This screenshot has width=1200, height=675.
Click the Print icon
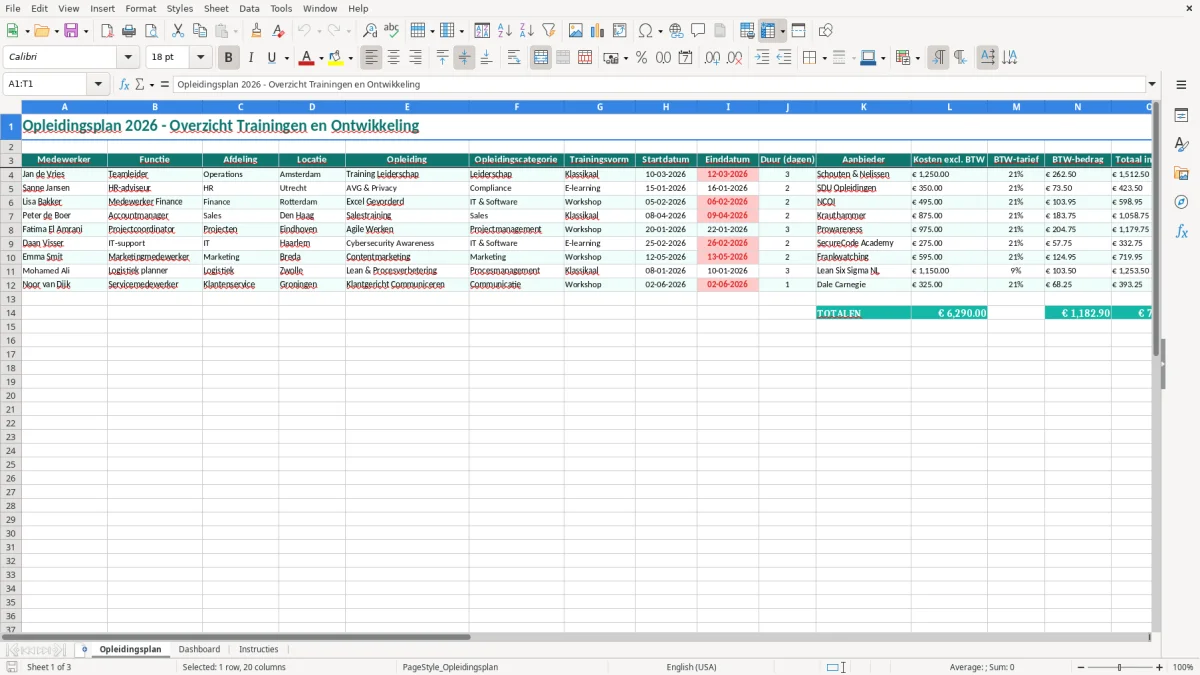pos(129,31)
